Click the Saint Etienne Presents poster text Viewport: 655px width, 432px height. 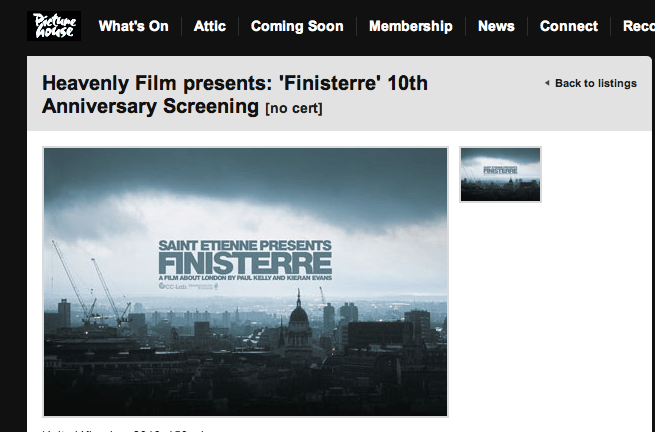pos(245,245)
